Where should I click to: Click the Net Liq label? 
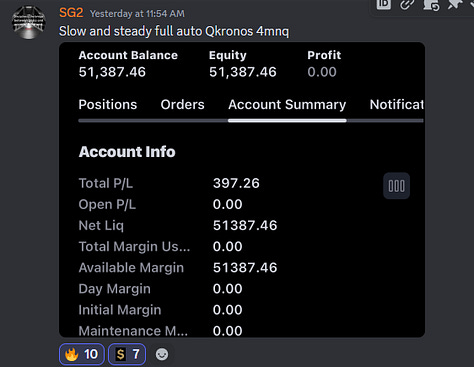101,226
